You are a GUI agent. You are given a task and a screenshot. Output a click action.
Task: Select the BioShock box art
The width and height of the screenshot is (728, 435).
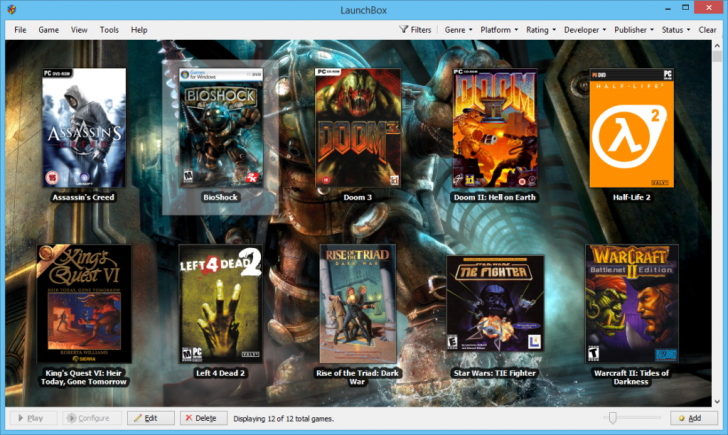pyautogui.click(x=221, y=128)
